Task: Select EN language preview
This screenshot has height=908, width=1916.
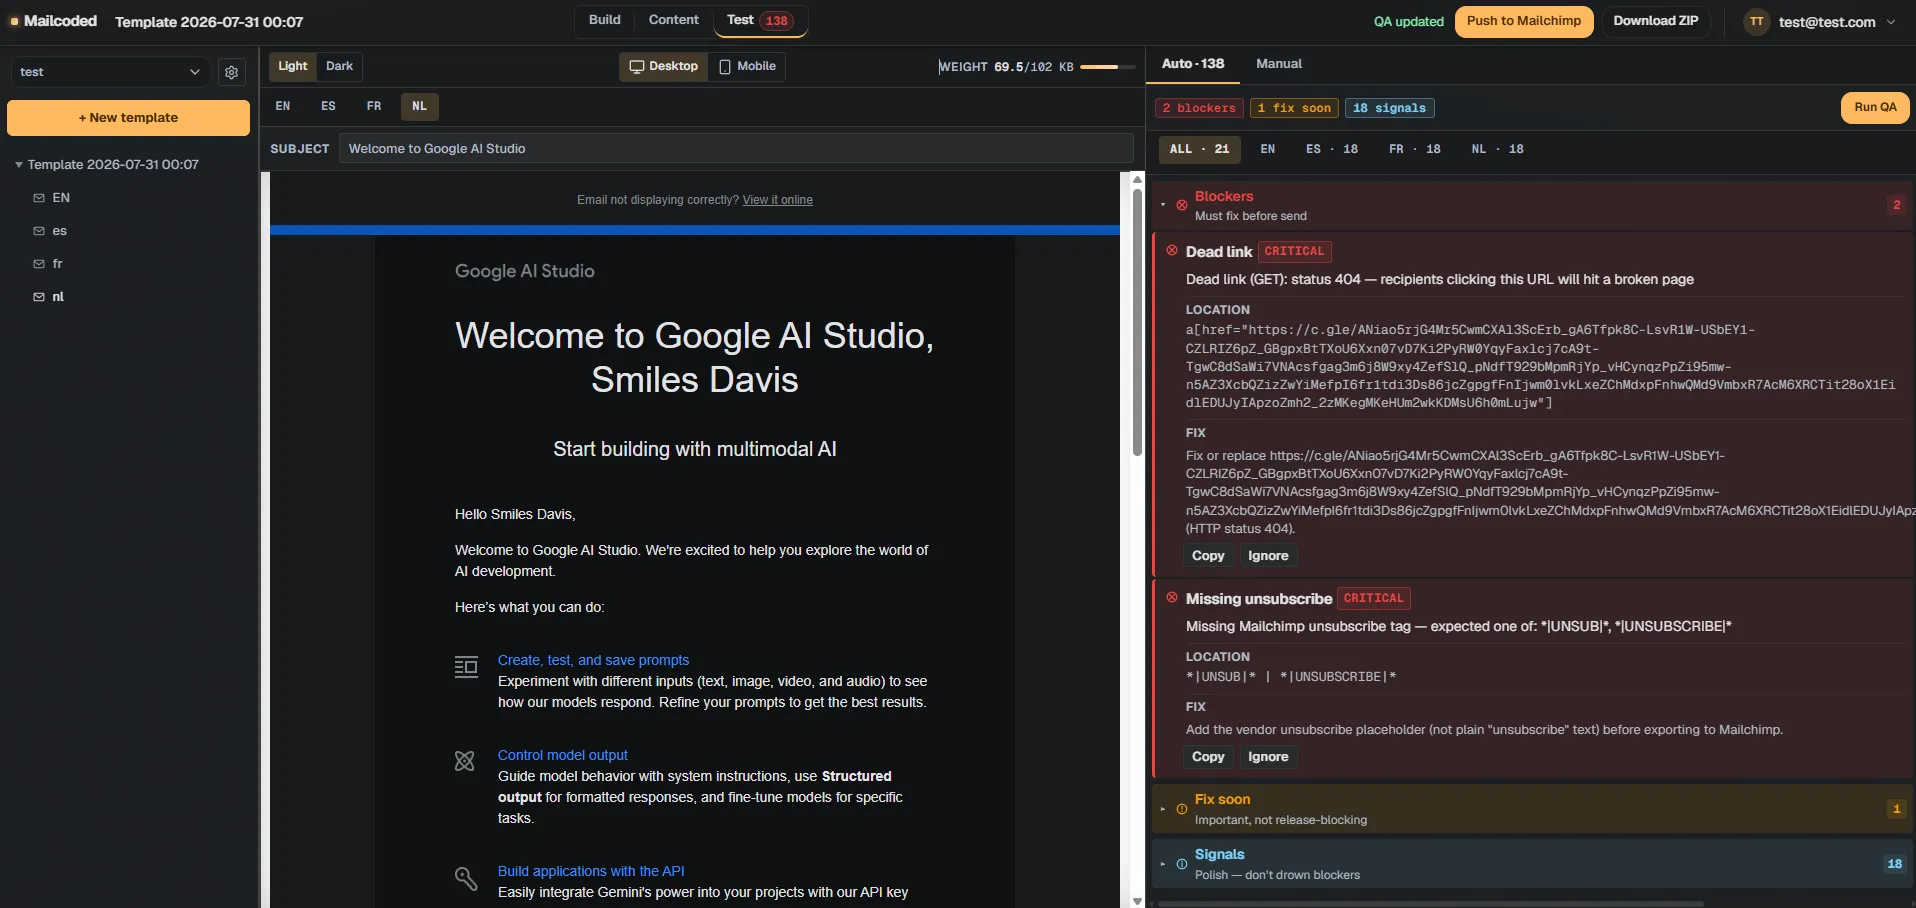Action: (x=283, y=106)
